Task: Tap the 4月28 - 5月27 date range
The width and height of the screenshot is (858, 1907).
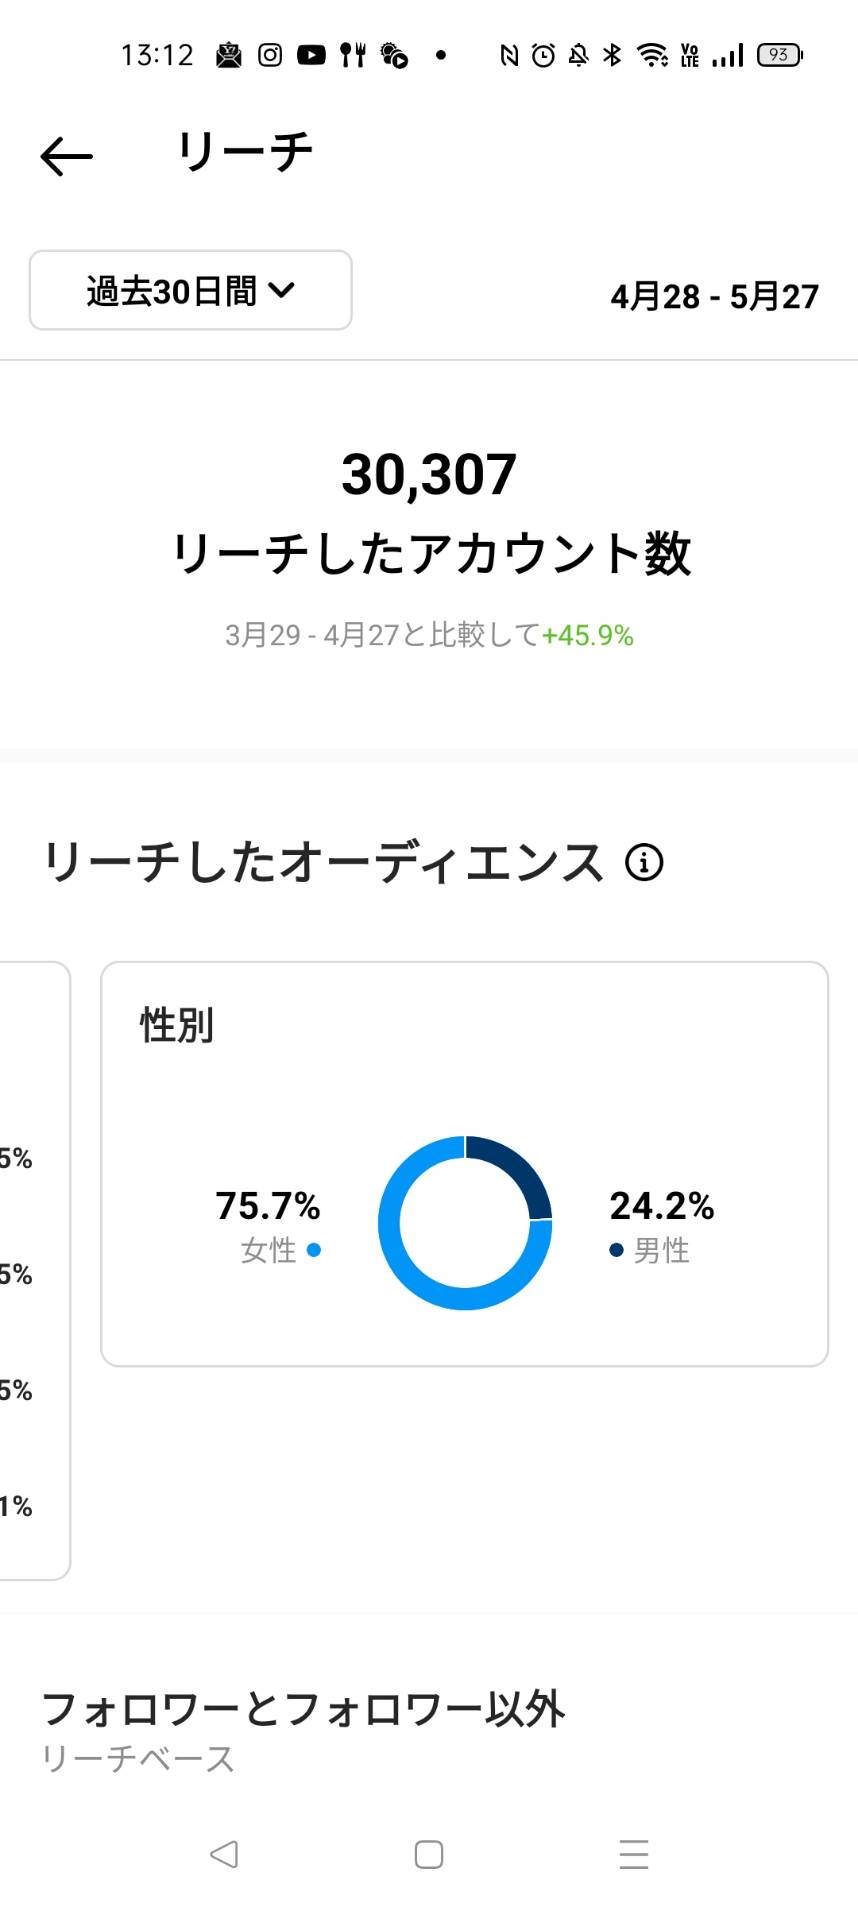Action: coord(715,296)
